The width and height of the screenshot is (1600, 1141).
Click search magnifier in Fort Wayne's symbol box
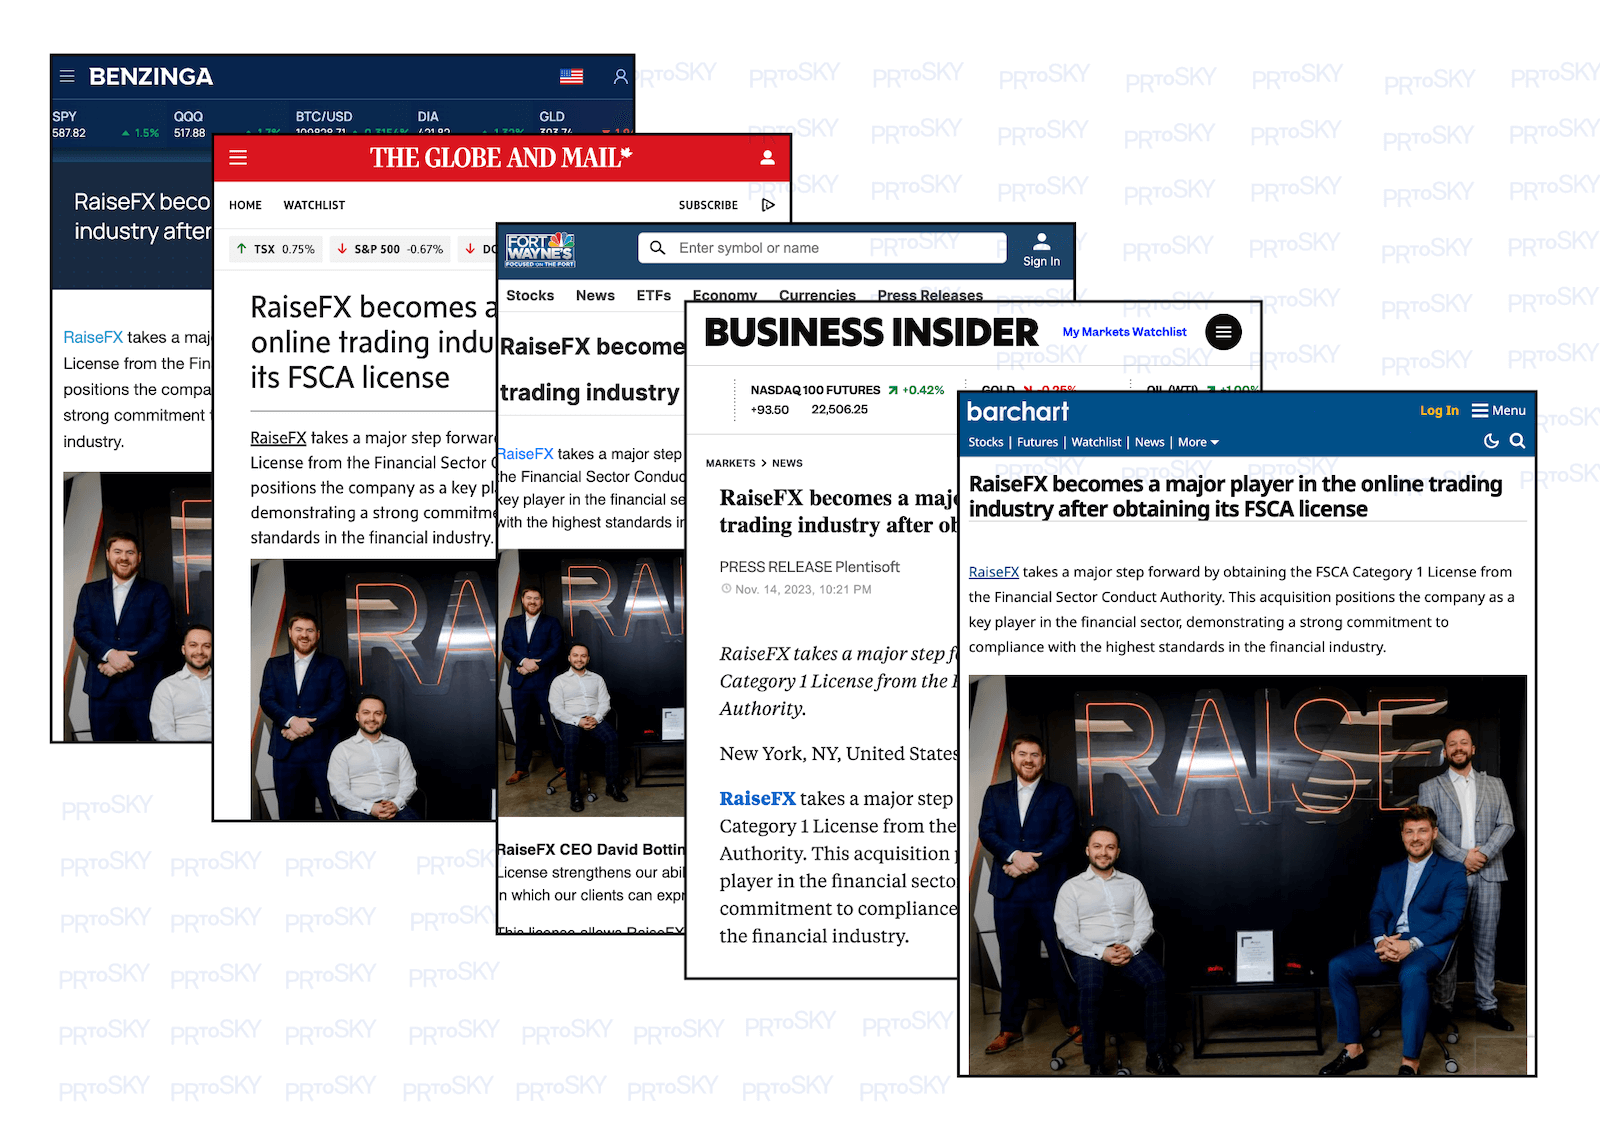(x=657, y=247)
